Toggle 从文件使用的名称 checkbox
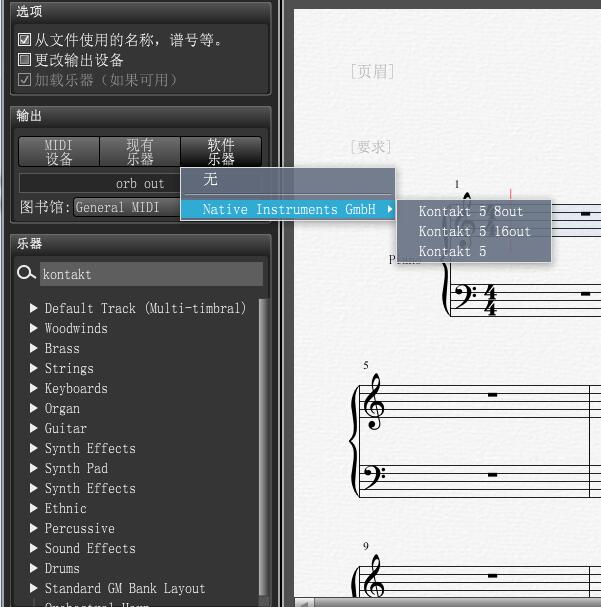 (x=25, y=40)
